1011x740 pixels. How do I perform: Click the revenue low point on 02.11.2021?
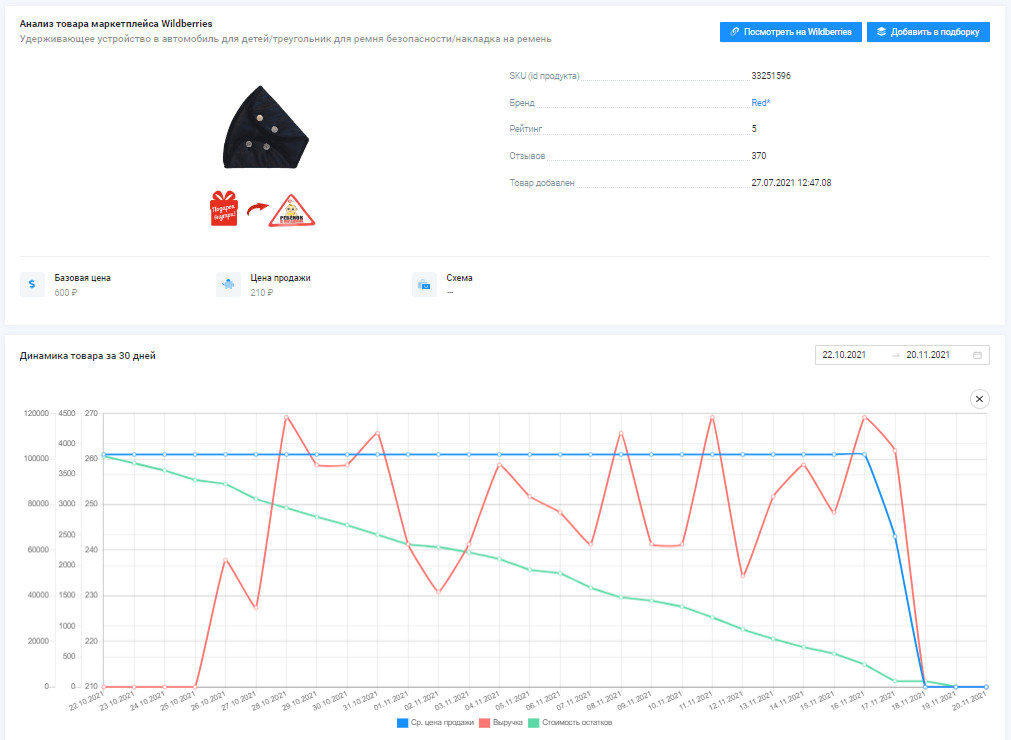[438, 592]
